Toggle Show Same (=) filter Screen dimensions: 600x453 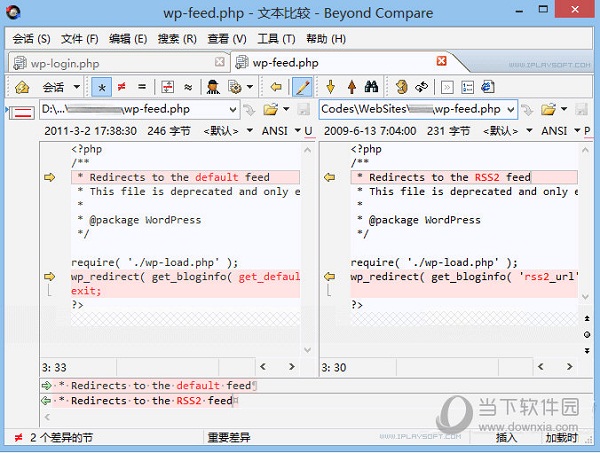(x=142, y=87)
